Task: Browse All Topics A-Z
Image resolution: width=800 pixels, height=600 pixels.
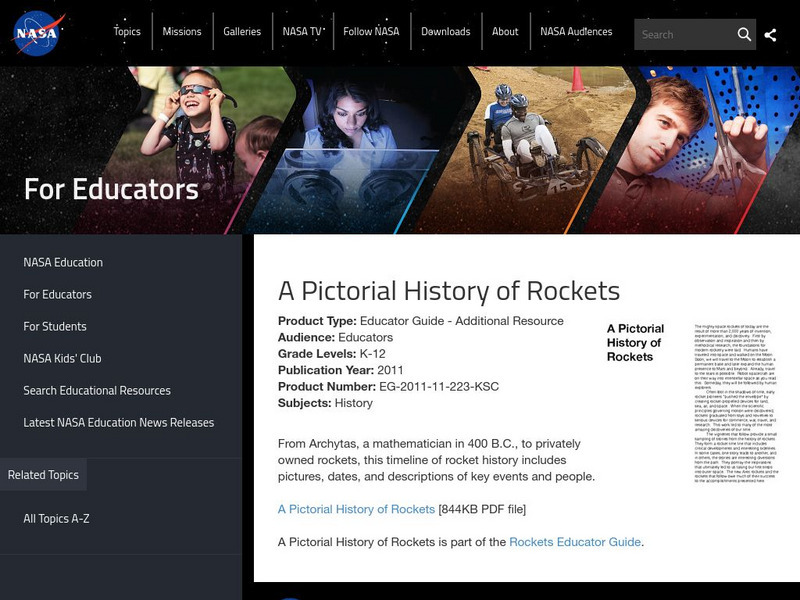Action: [58, 518]
